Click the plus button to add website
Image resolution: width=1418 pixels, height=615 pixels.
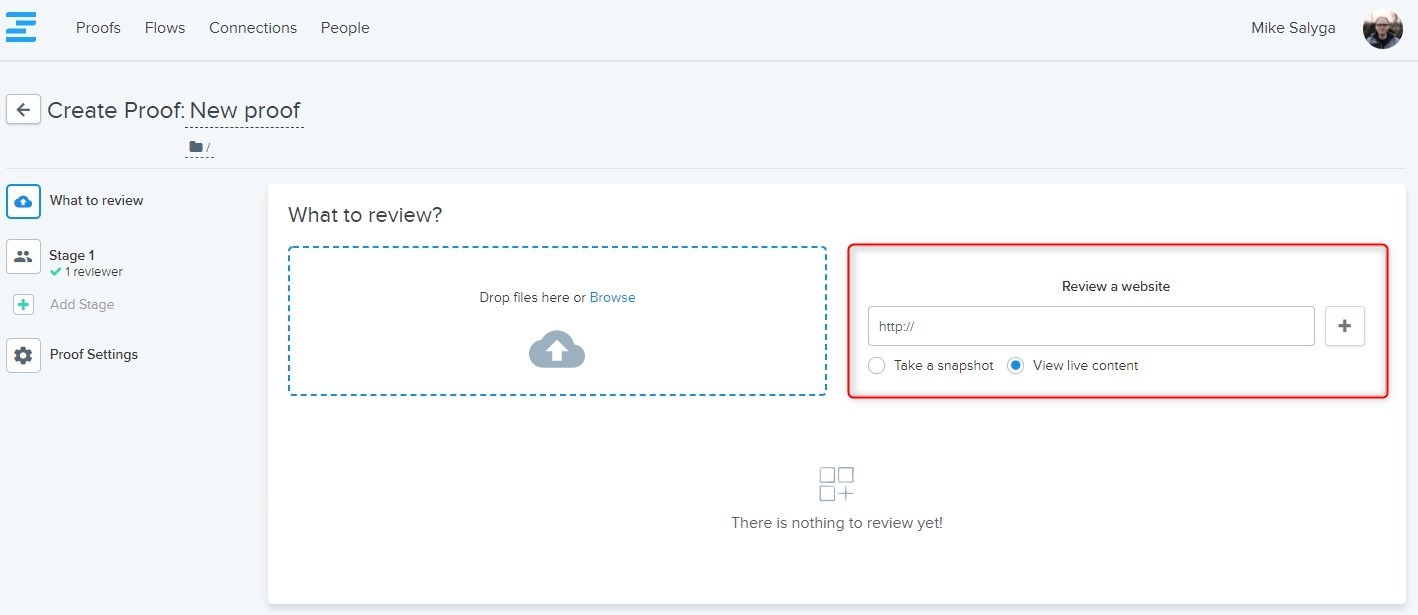pyautogui.click(x=1344, y=326)
